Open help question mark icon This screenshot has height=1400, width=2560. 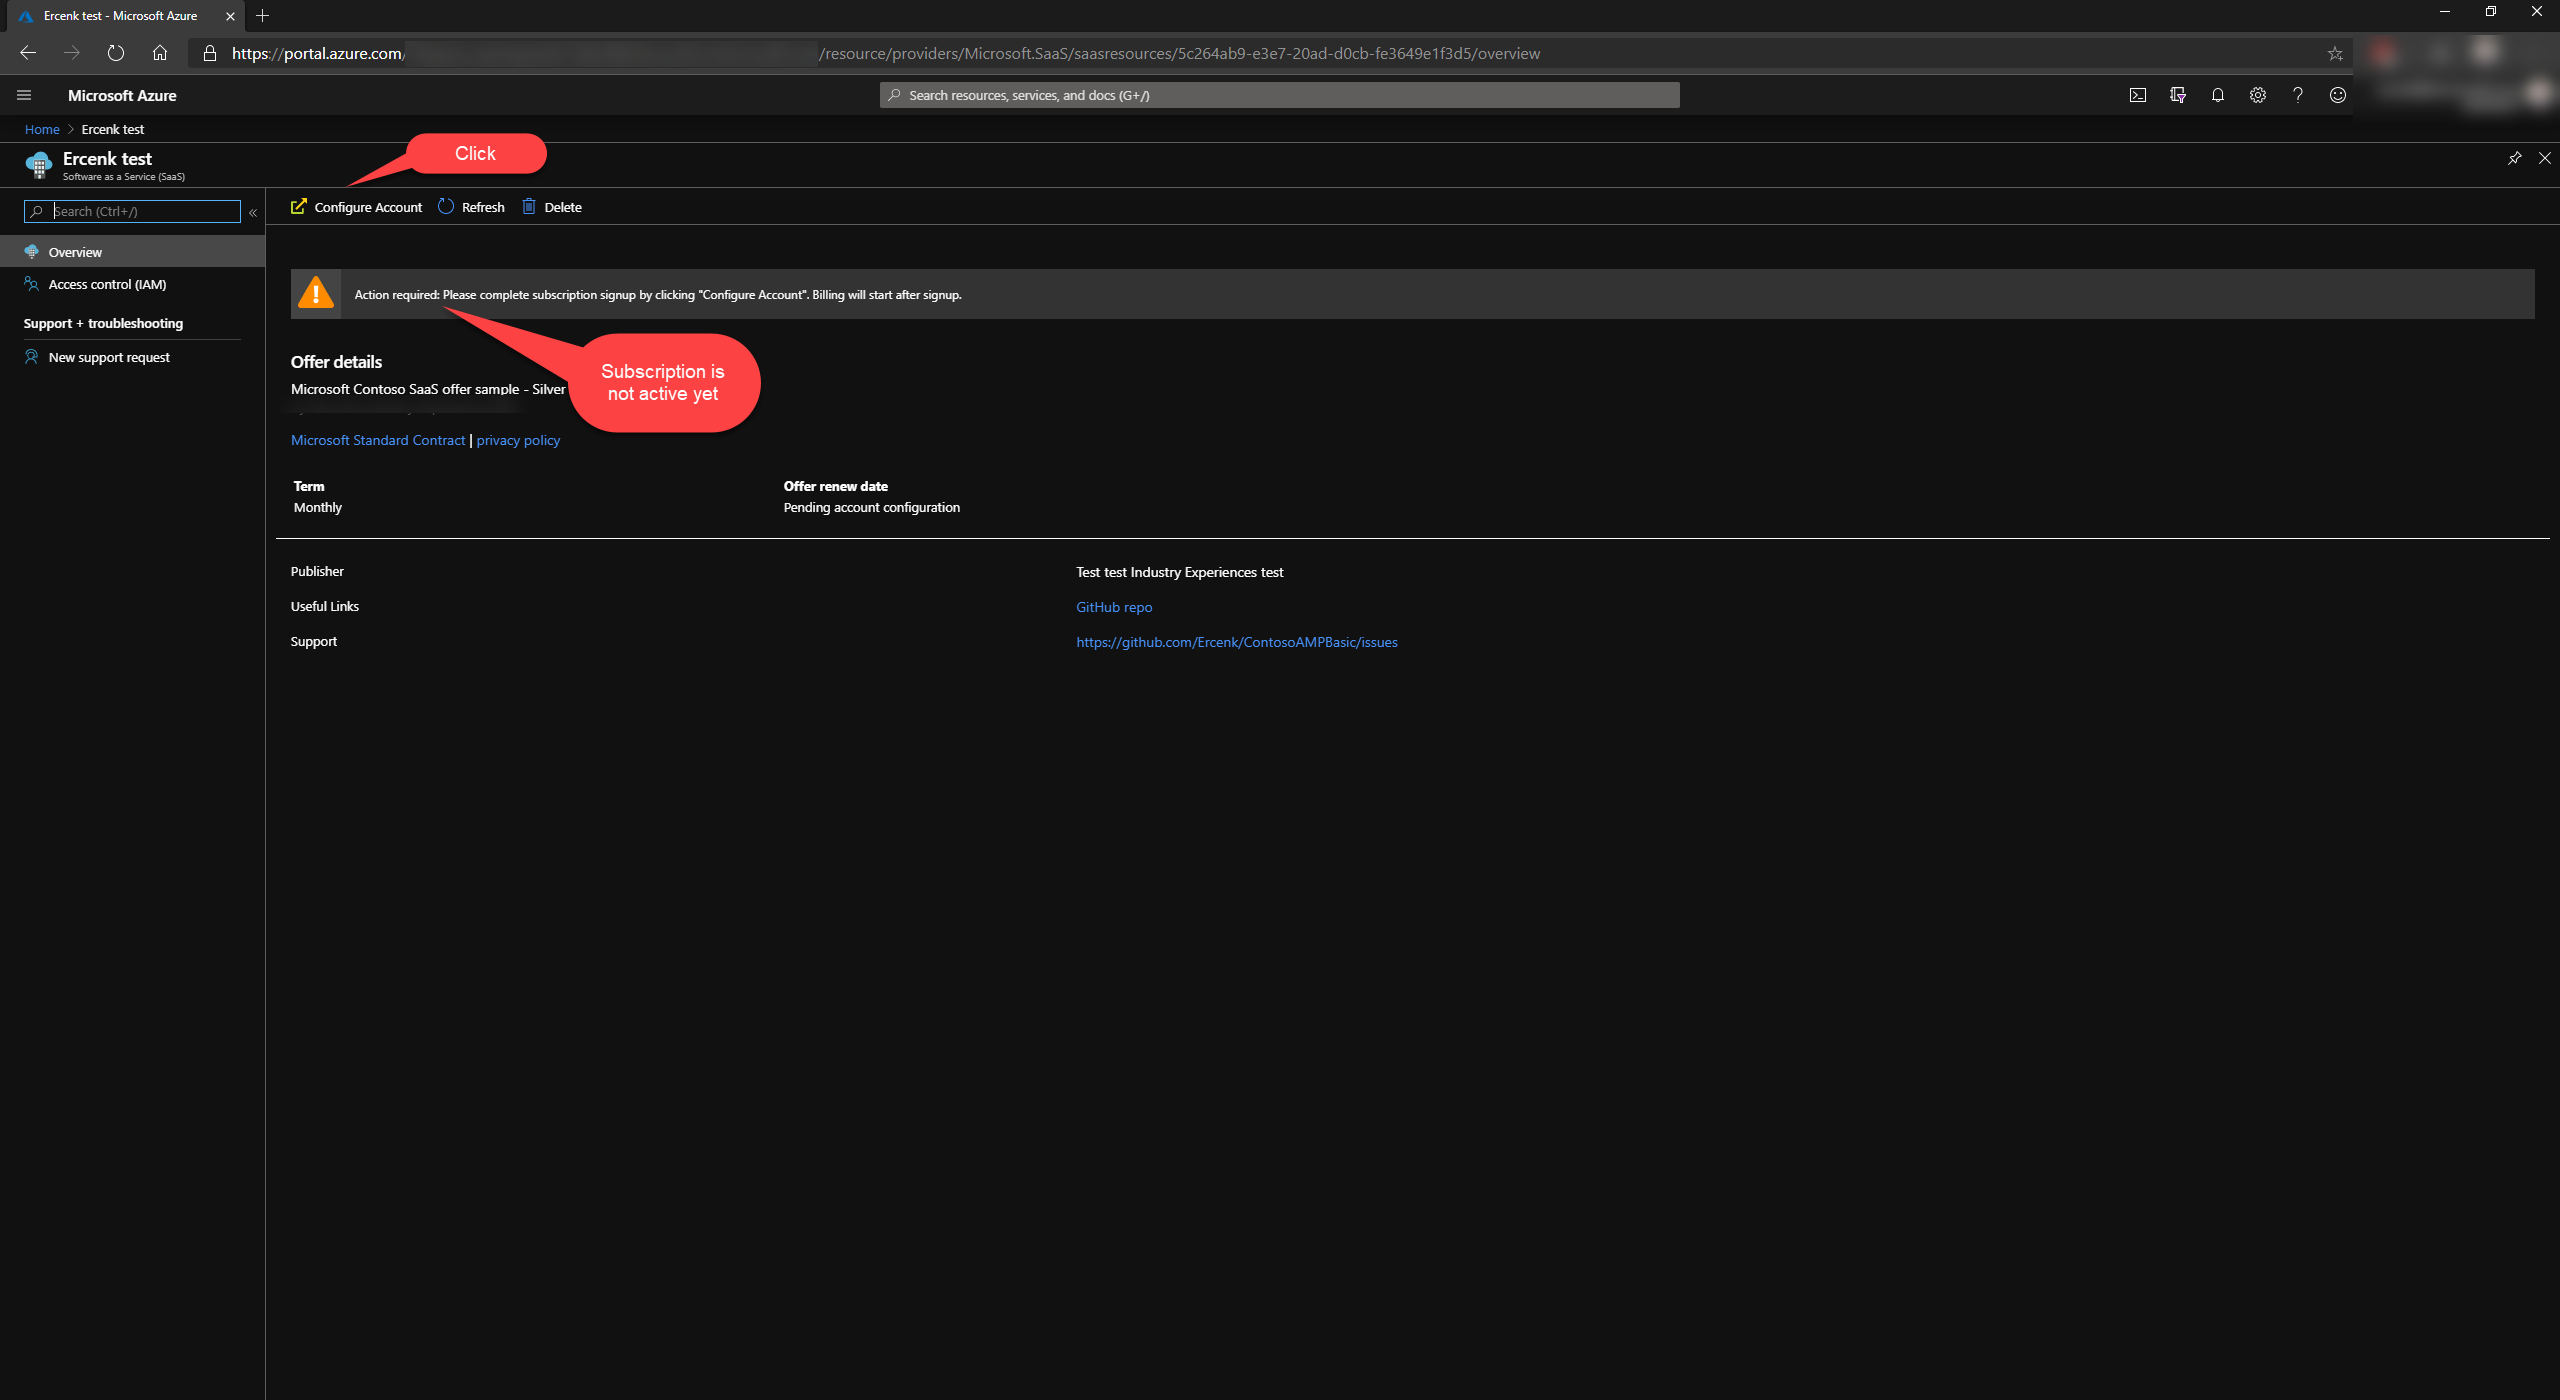(x=2297, y=95)
